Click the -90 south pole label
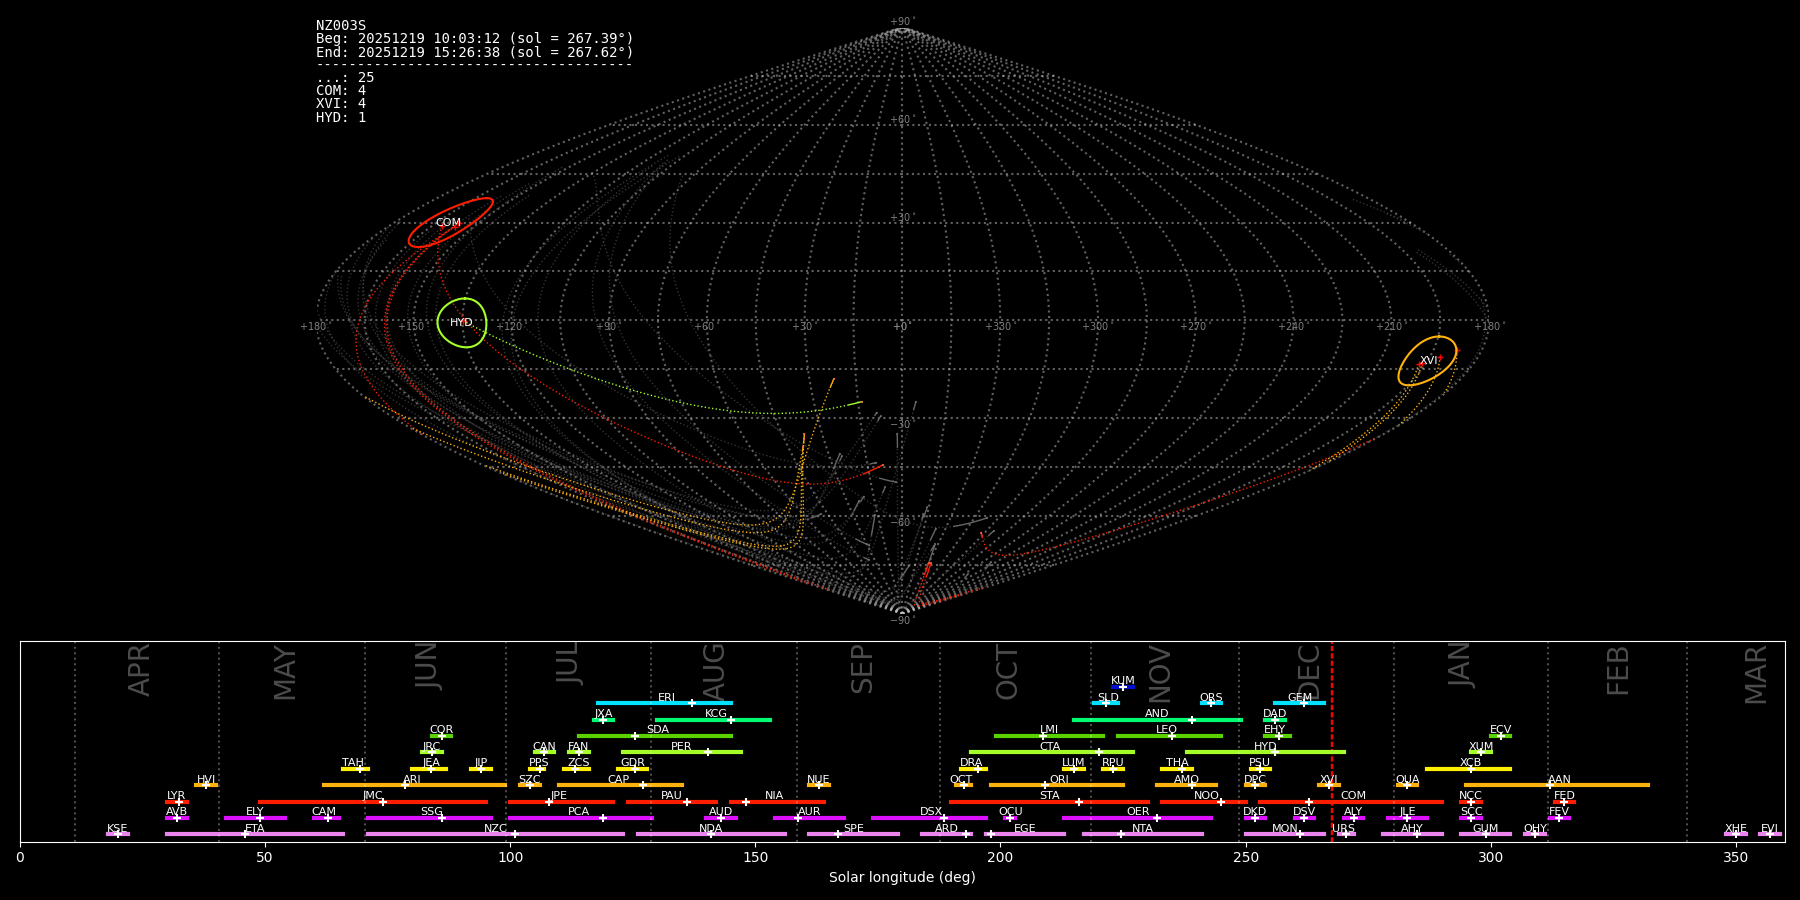Screen dimensions: 1800x900 (901, 621)
